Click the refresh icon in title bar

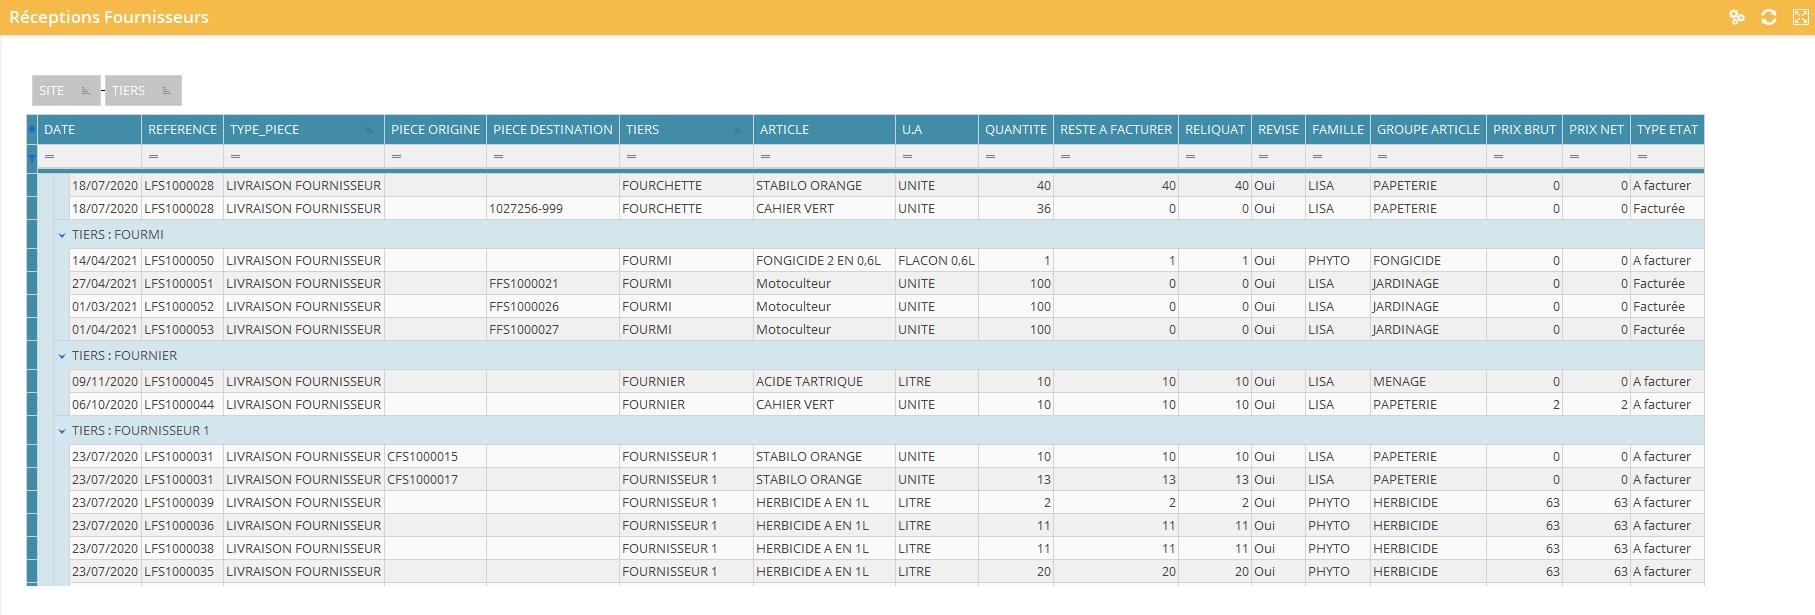tap(1769, 17)
